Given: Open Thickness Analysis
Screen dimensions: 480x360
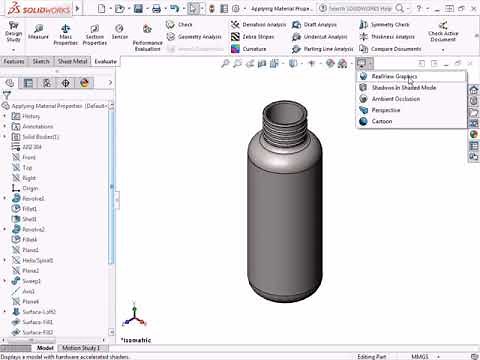Looking at the screenshot, I should pos(387,37).
